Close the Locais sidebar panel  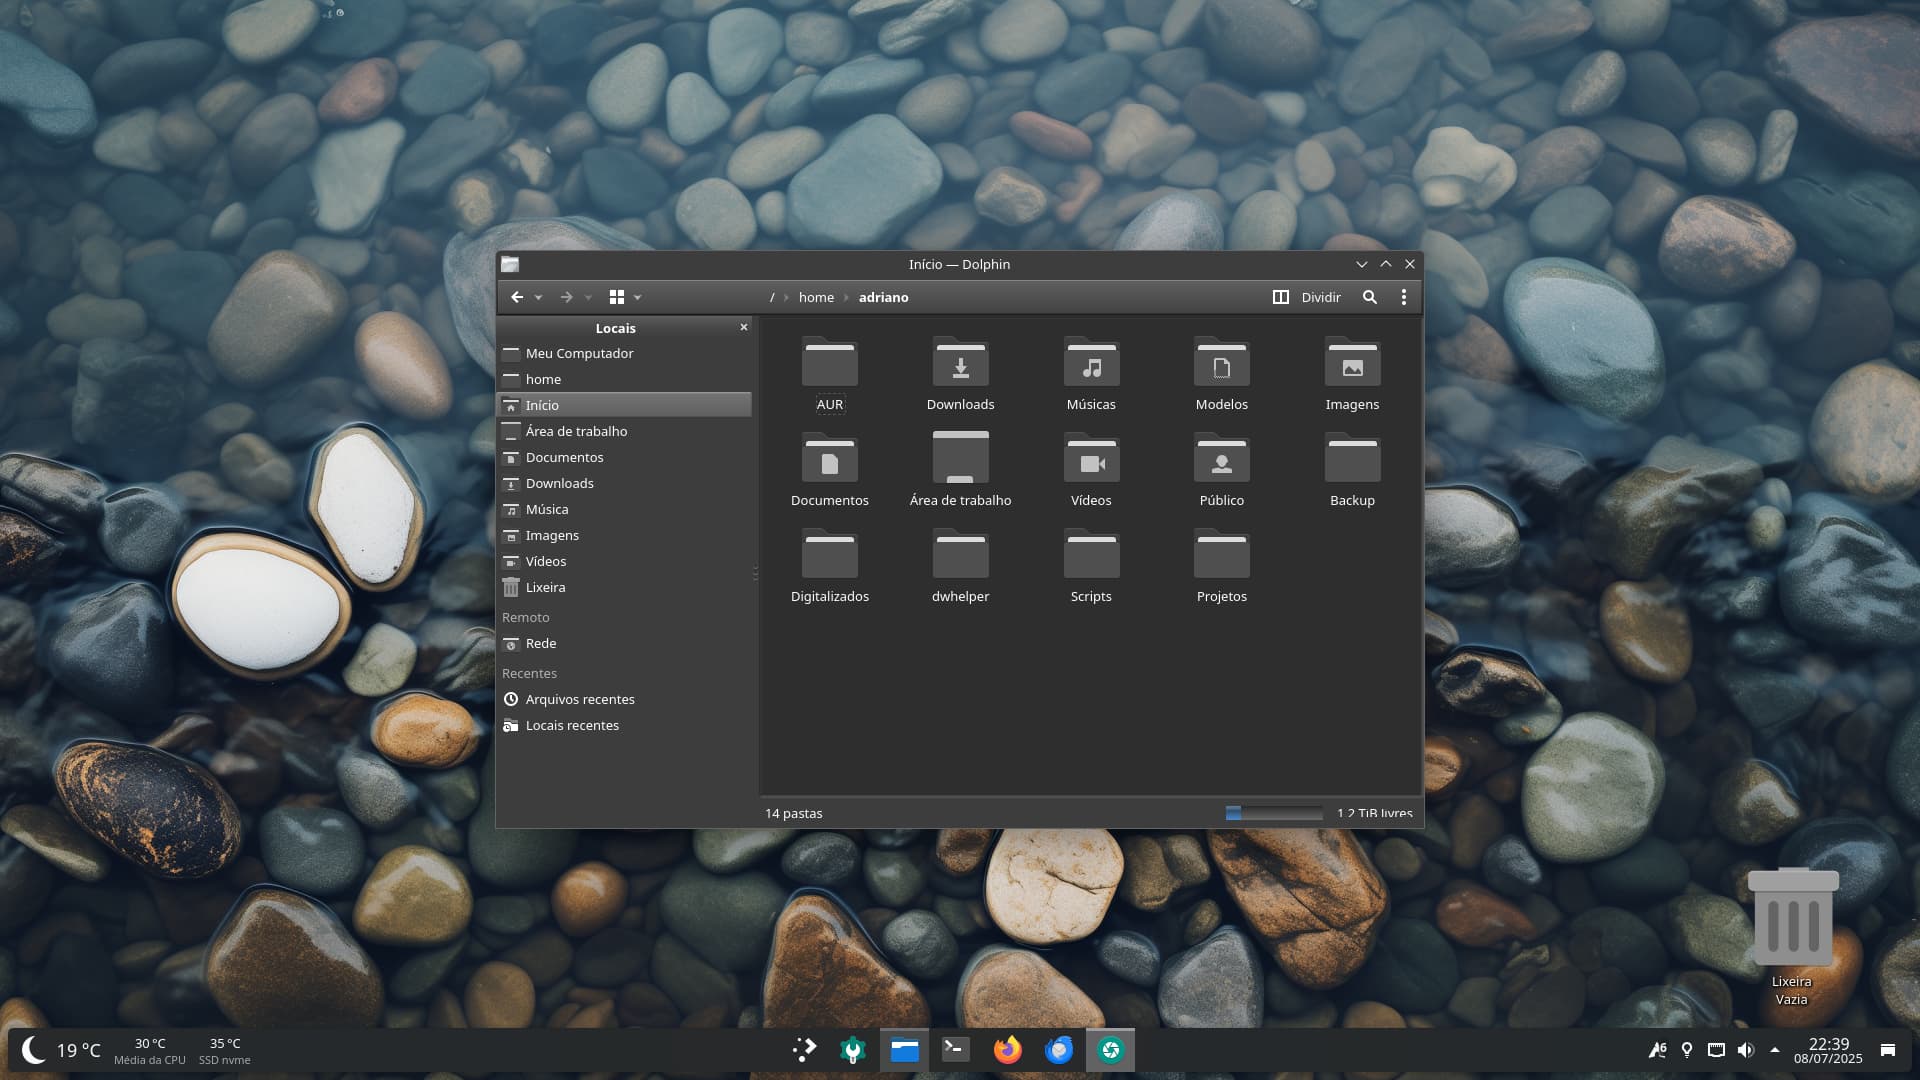tap(744, 327)
